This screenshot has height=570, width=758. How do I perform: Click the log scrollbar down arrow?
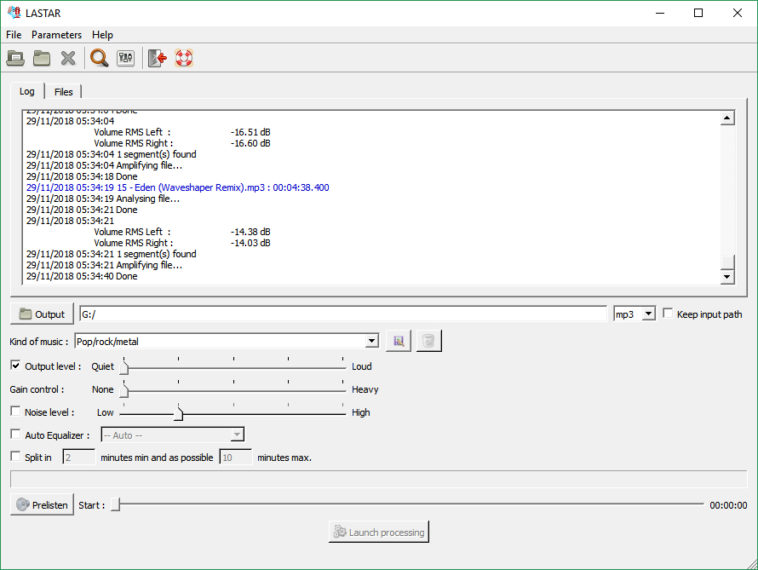pos(727,277)
